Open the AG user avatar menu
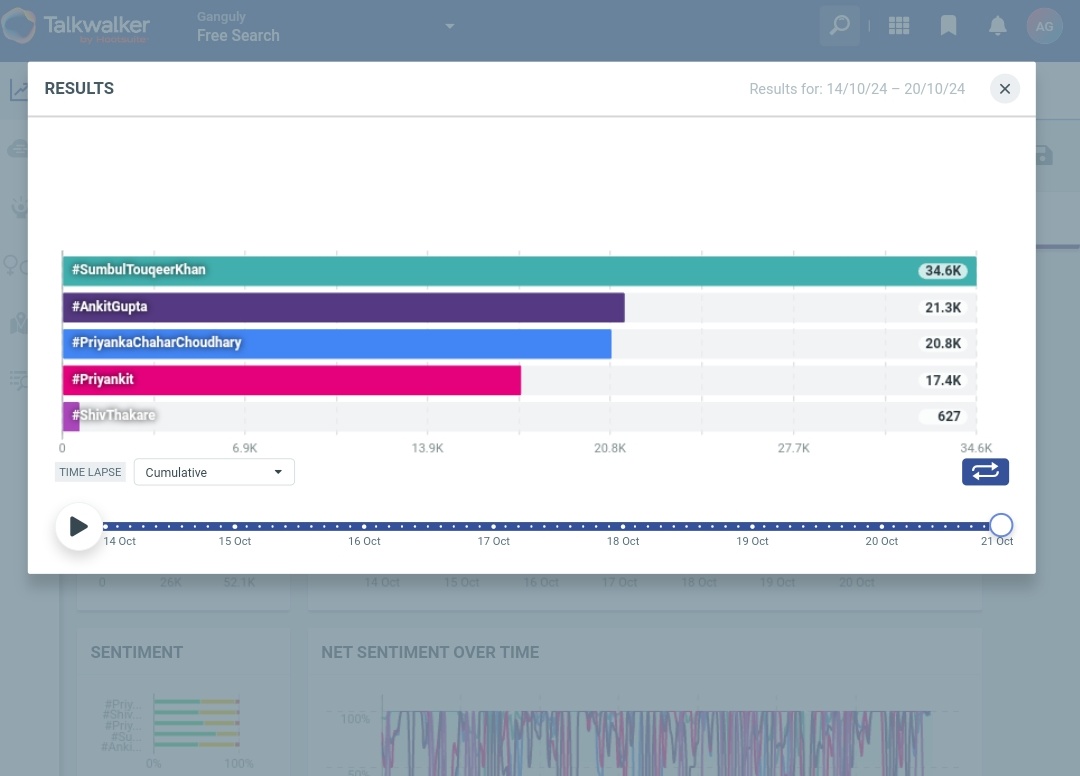The image size is (1080, 776). click(1044, 26)
